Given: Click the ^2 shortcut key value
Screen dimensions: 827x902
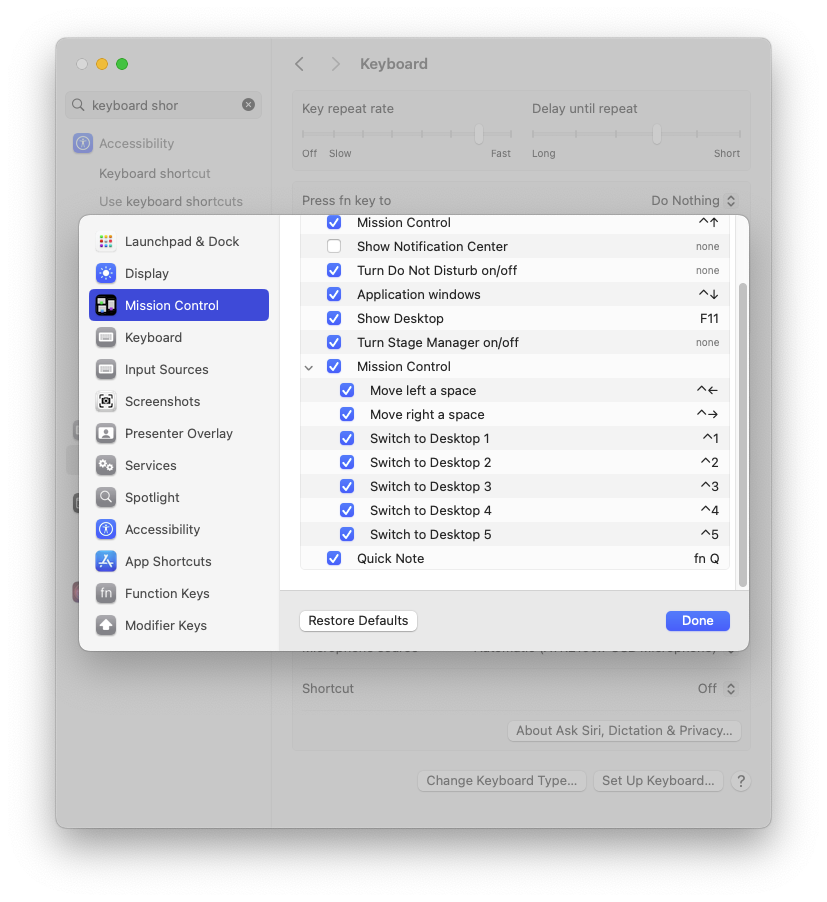Looking at the screenshot, I should tap(710, 463).
